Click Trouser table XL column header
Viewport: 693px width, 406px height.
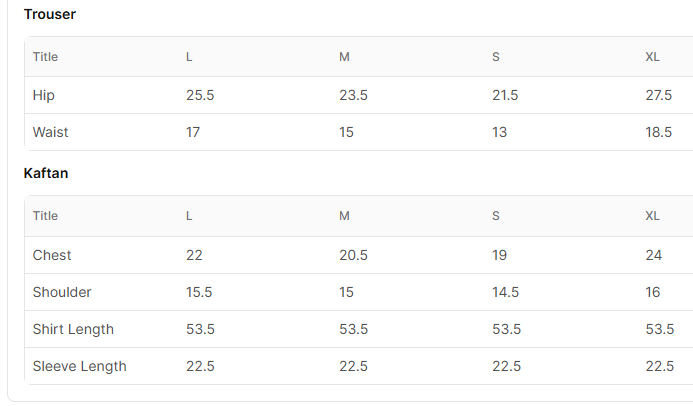pos(652,57)
